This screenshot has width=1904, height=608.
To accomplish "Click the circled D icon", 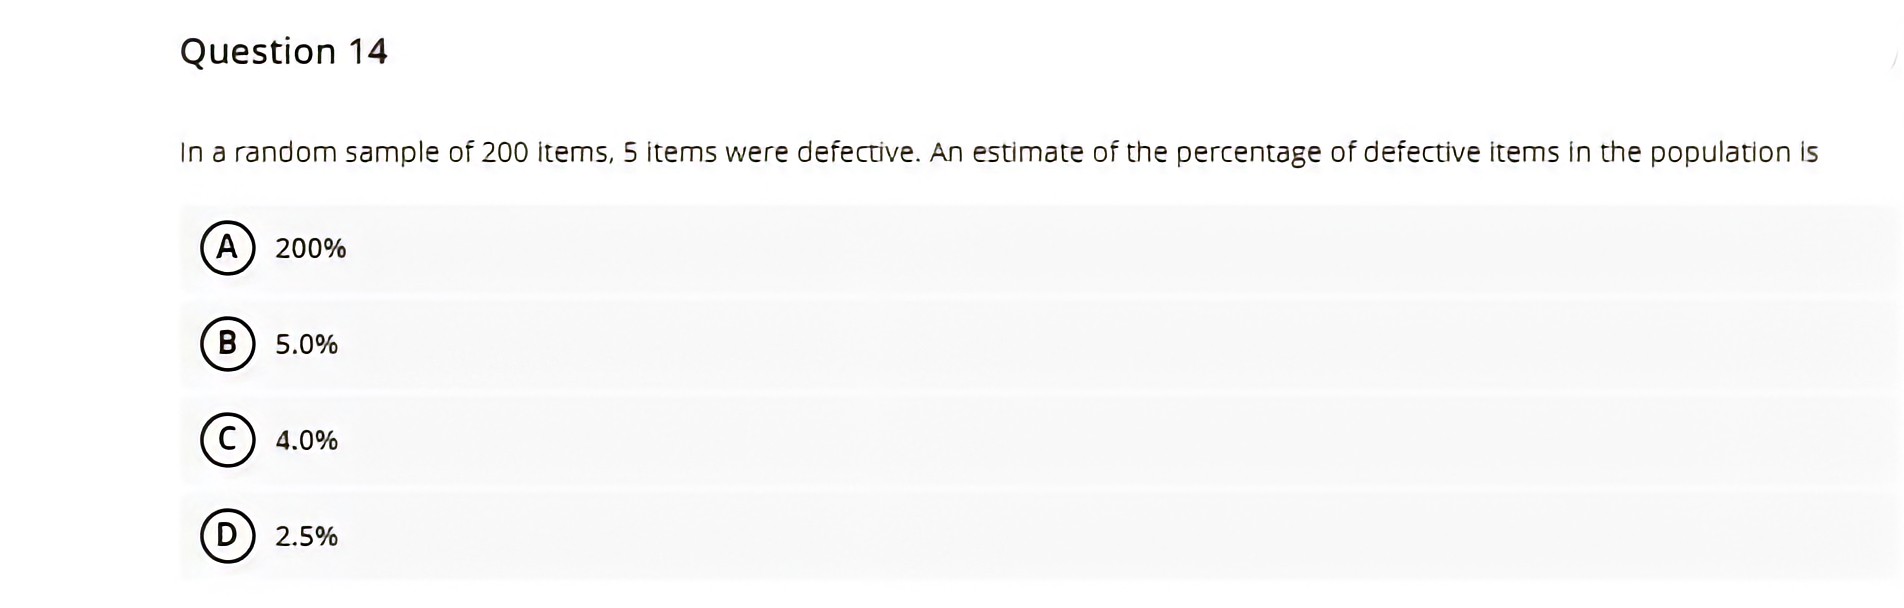I will [228, 536].
